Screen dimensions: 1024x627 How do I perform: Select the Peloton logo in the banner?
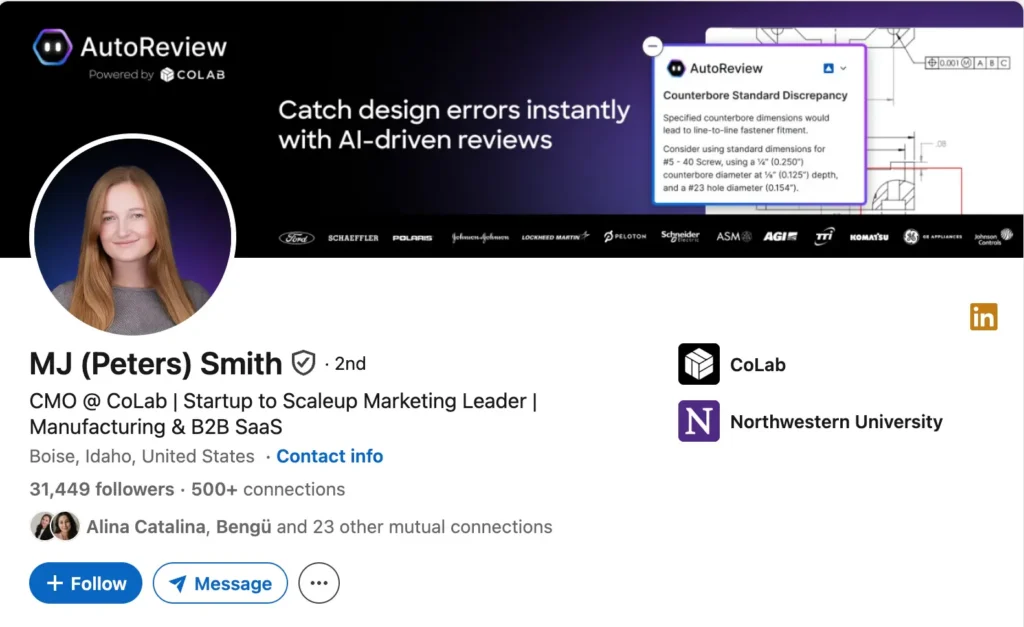624,237
